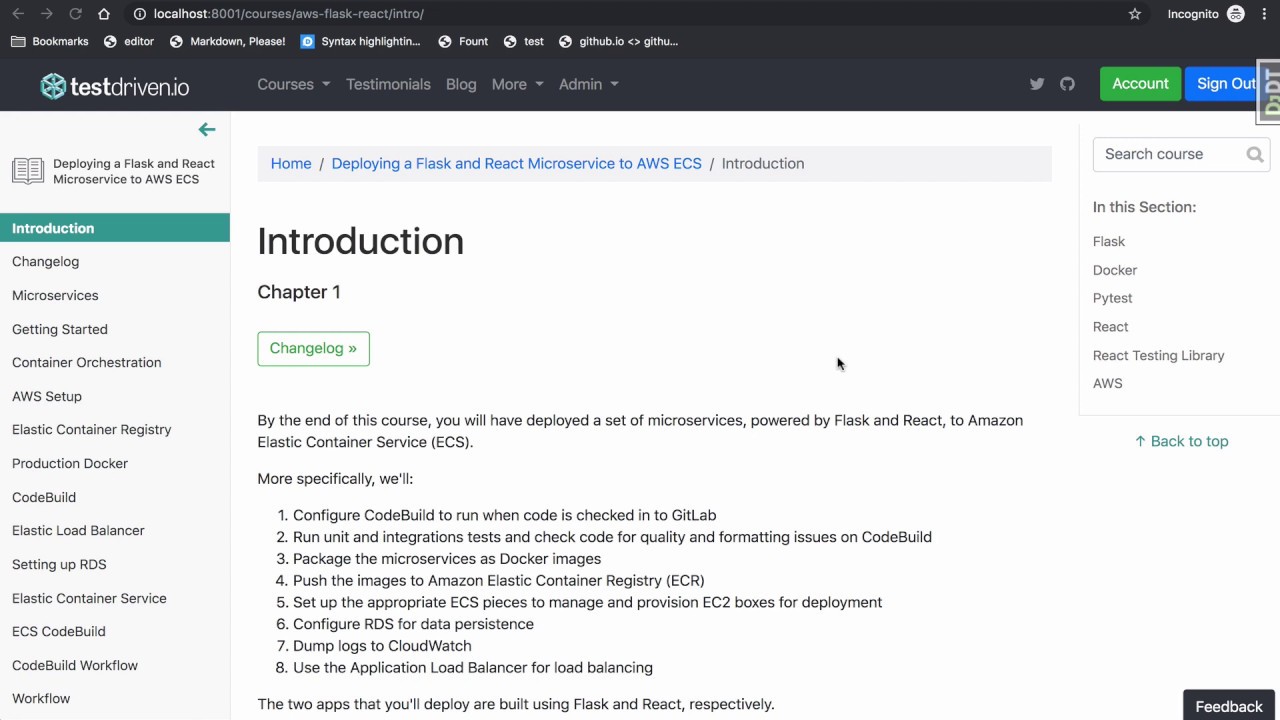This screenshot has width=1280, height=720.
Task: Open Elastic Container Registry chapter
Action: [x=92, y=429]
